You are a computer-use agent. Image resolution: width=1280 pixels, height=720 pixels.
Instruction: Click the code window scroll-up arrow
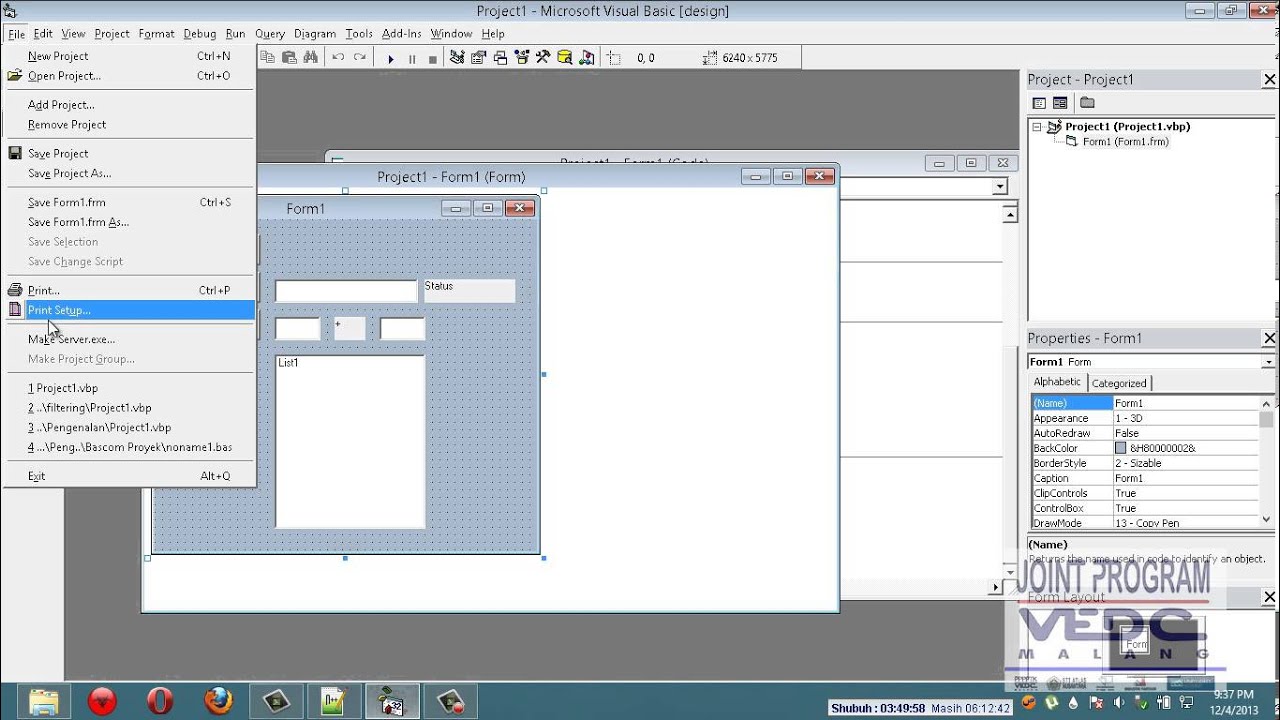coord(1010,215)
